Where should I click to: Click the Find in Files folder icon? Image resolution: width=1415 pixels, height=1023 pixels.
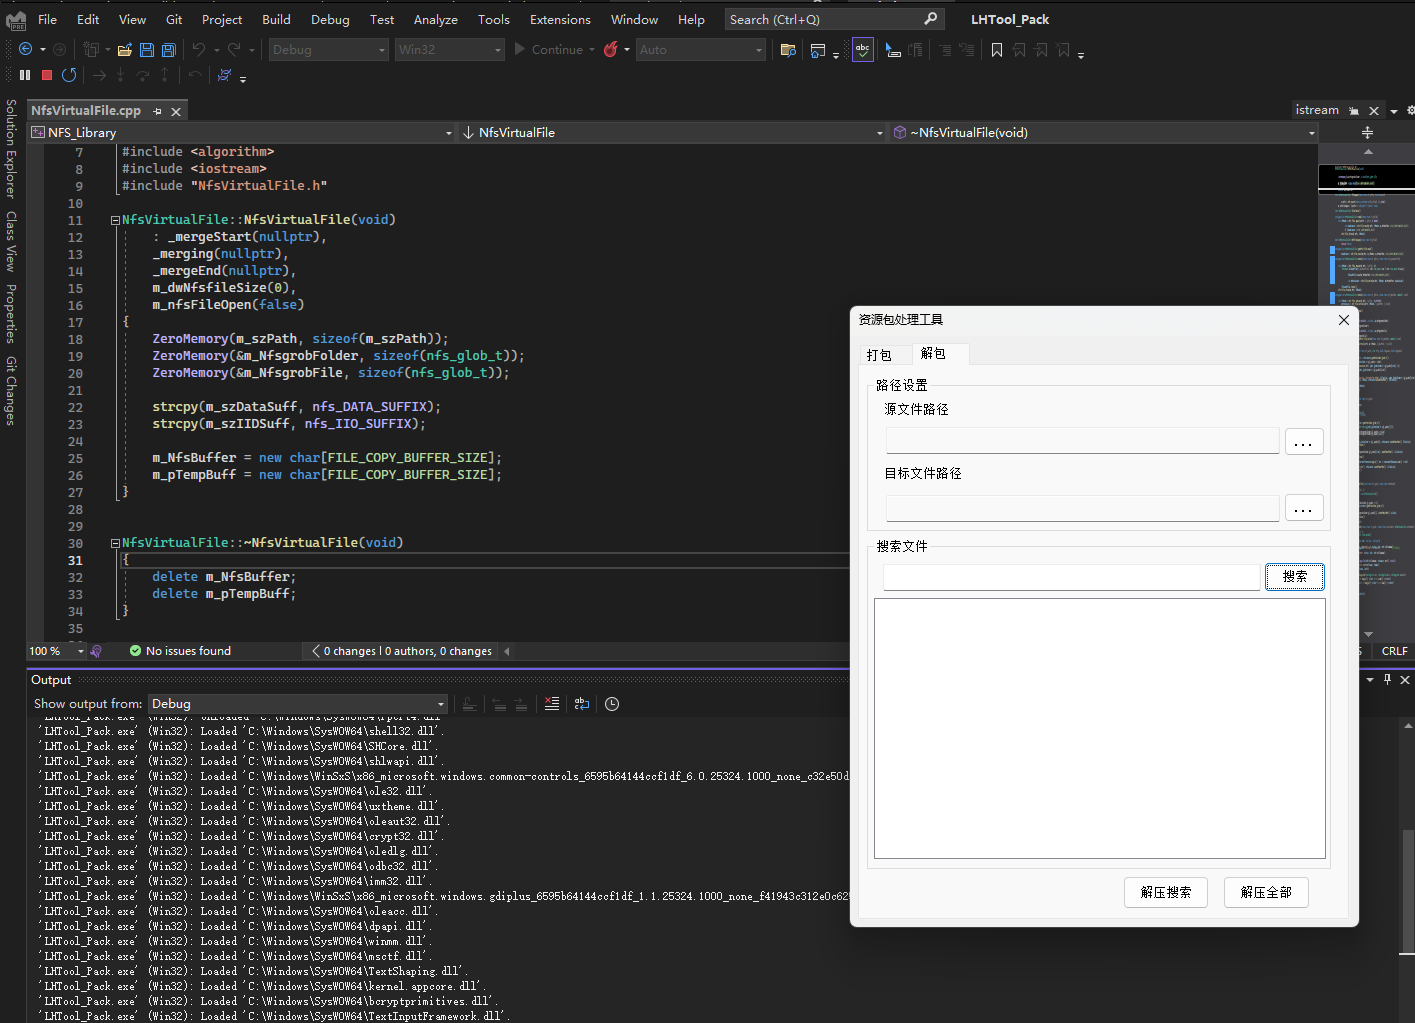(x=788, y=50)
